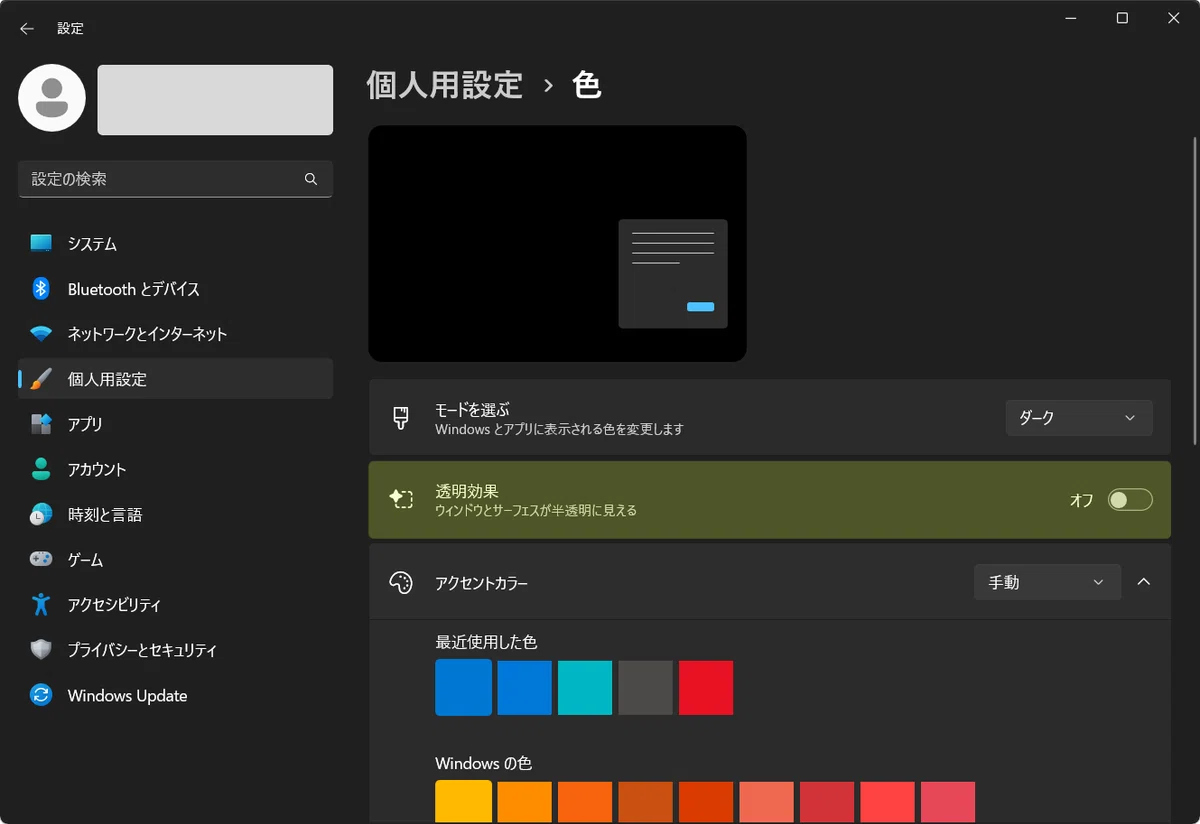Viewport: 1200px width, 824px height.
Task: Open アクセシビリティ settings category
Action: [176, 604]
